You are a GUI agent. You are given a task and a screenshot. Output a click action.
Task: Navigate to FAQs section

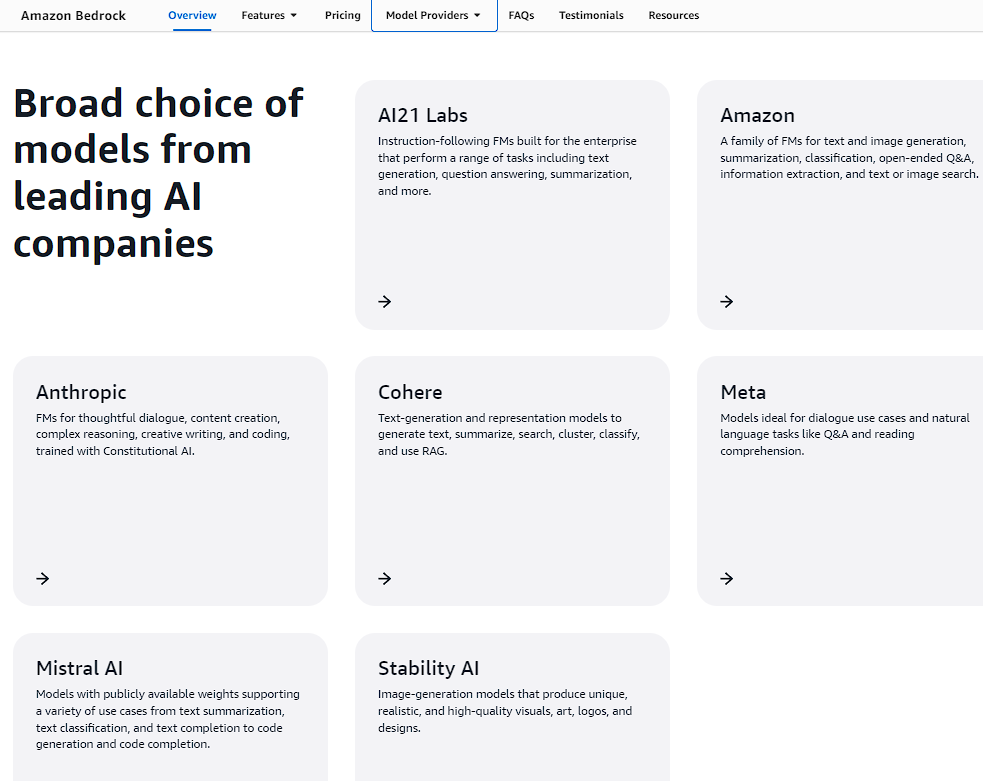click(521, 16)
